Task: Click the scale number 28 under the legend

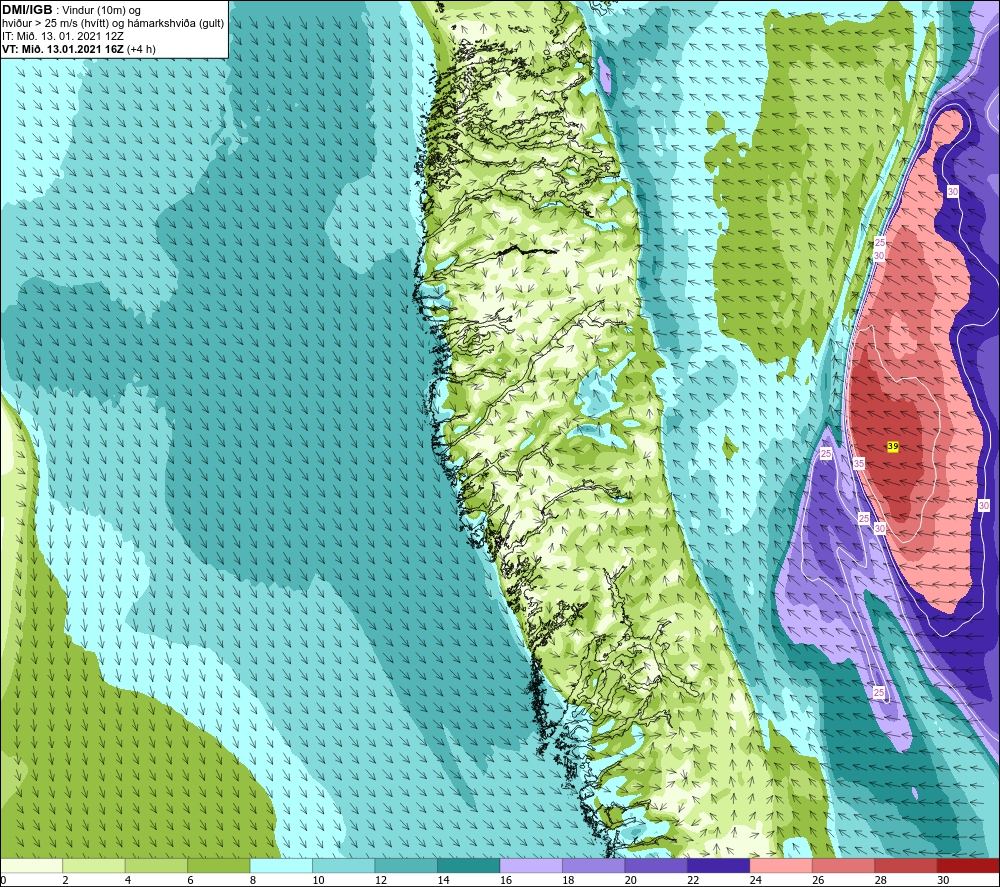Action: (x=881, y=880)
